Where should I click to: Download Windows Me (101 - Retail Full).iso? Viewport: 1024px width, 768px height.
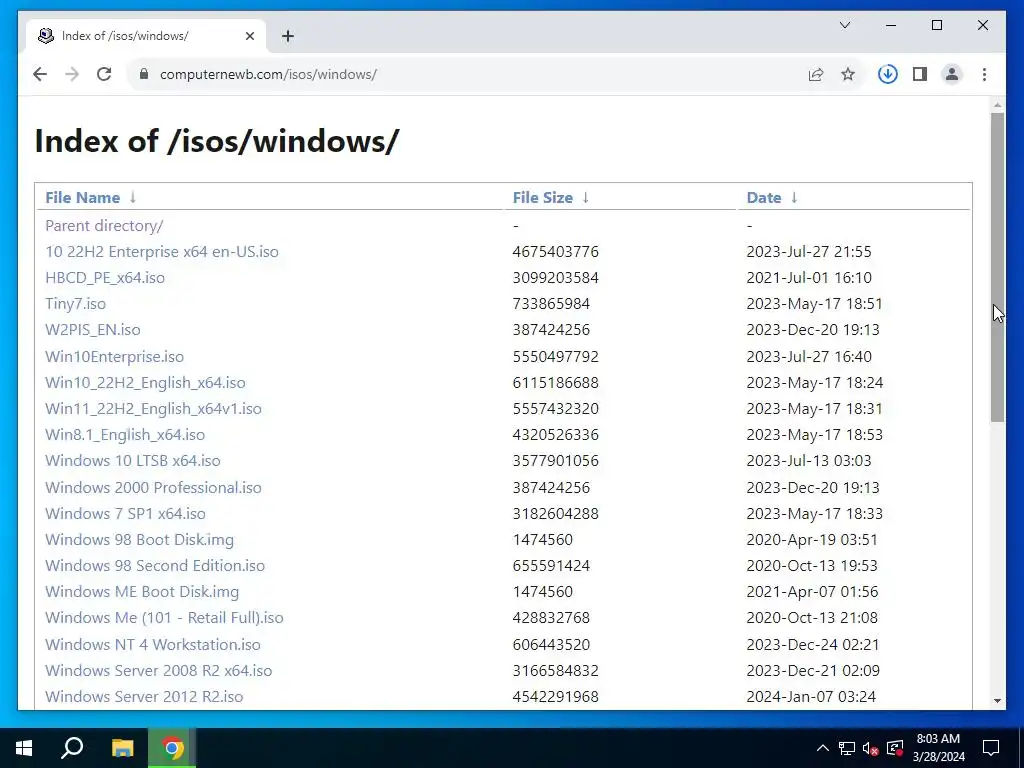coord(164,618)
